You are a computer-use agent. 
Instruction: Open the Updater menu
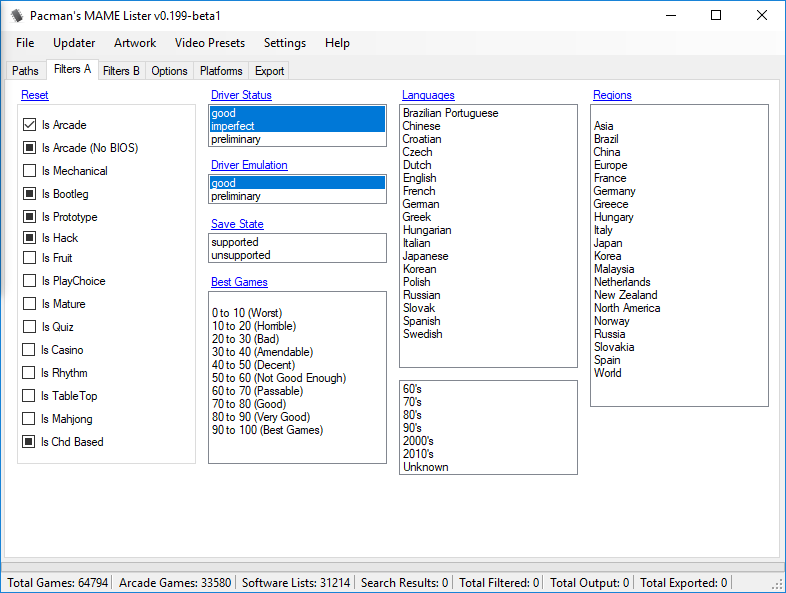point(74,43)
